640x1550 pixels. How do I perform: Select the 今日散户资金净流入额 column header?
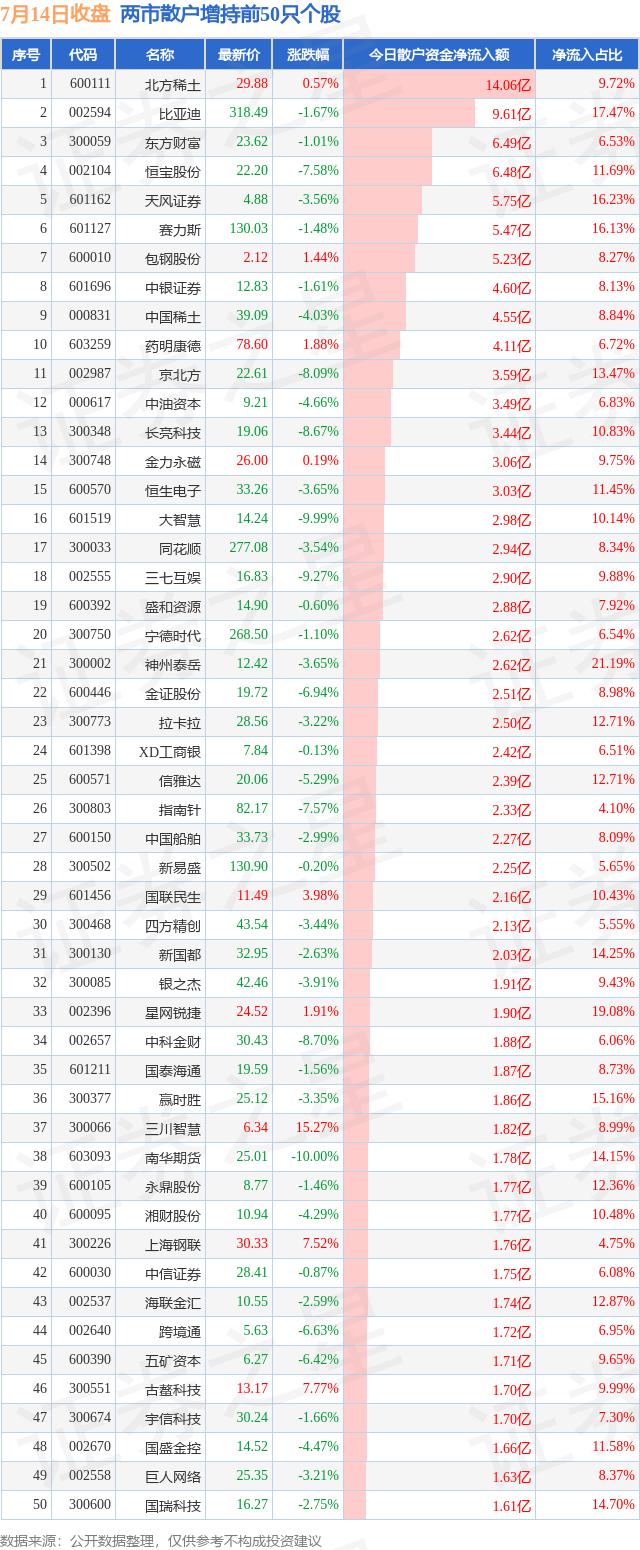439,55
